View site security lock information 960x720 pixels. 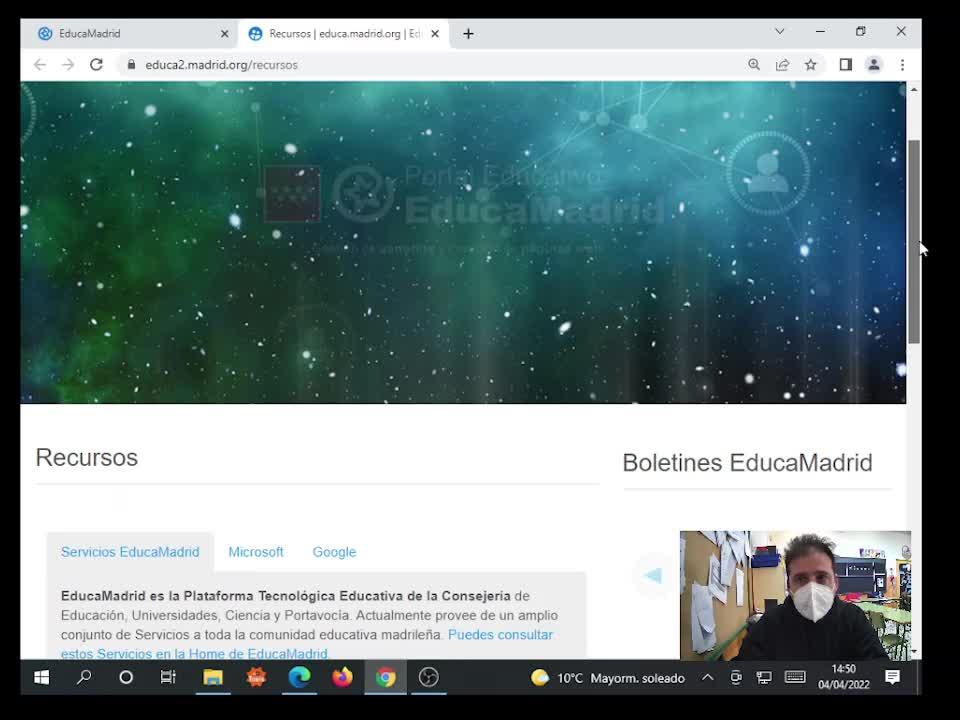pos(131,65)
